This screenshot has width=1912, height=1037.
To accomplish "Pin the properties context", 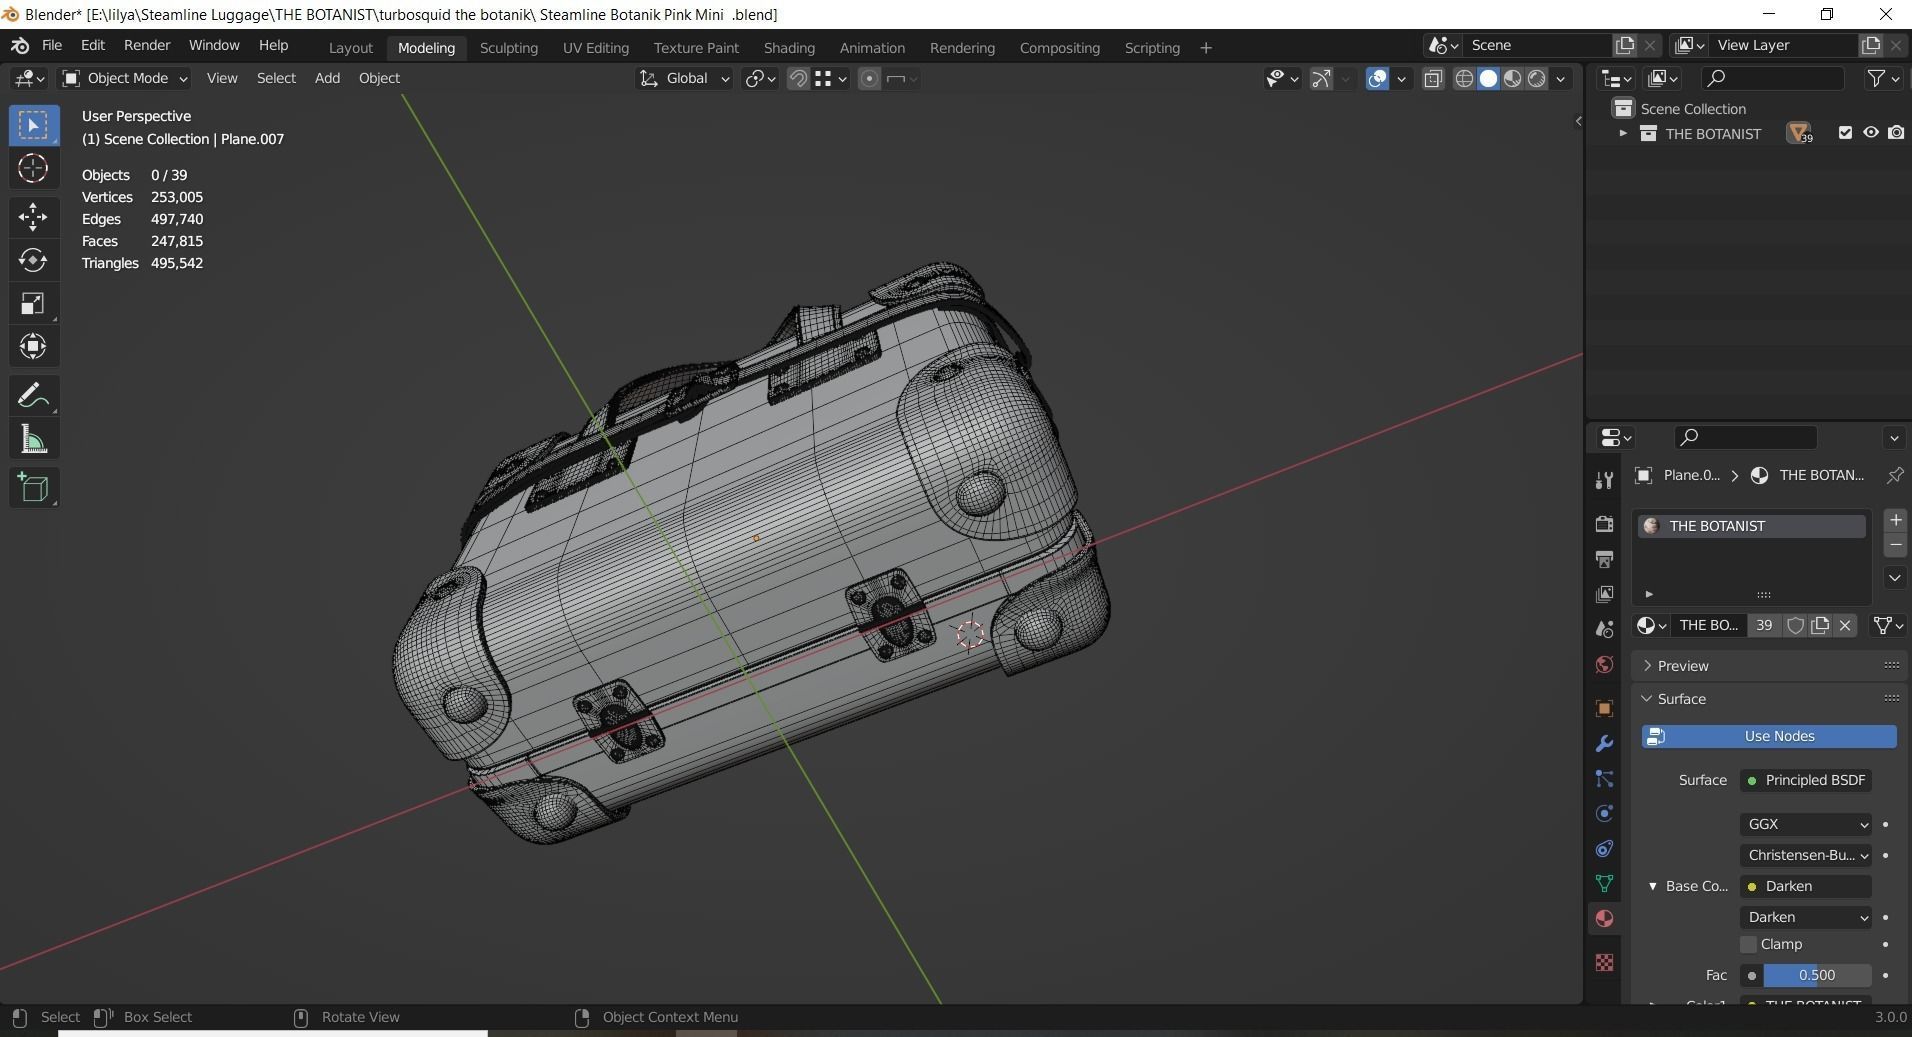I will pyautogui.click(x=1895, y=476).
